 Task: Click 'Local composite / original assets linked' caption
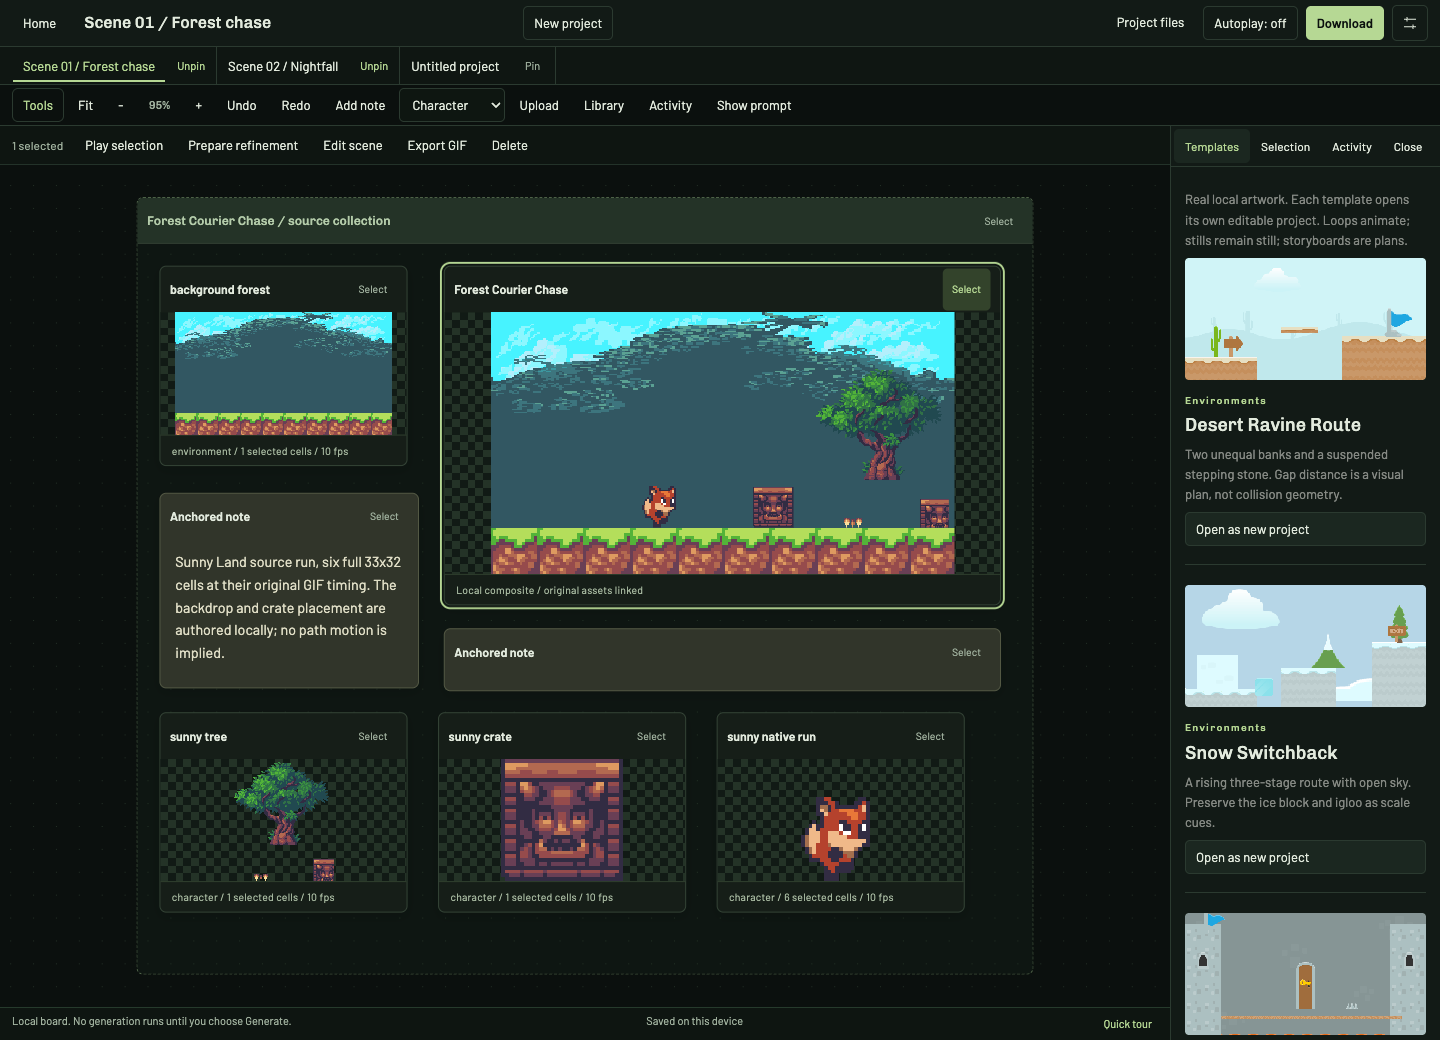coord(549,590)
